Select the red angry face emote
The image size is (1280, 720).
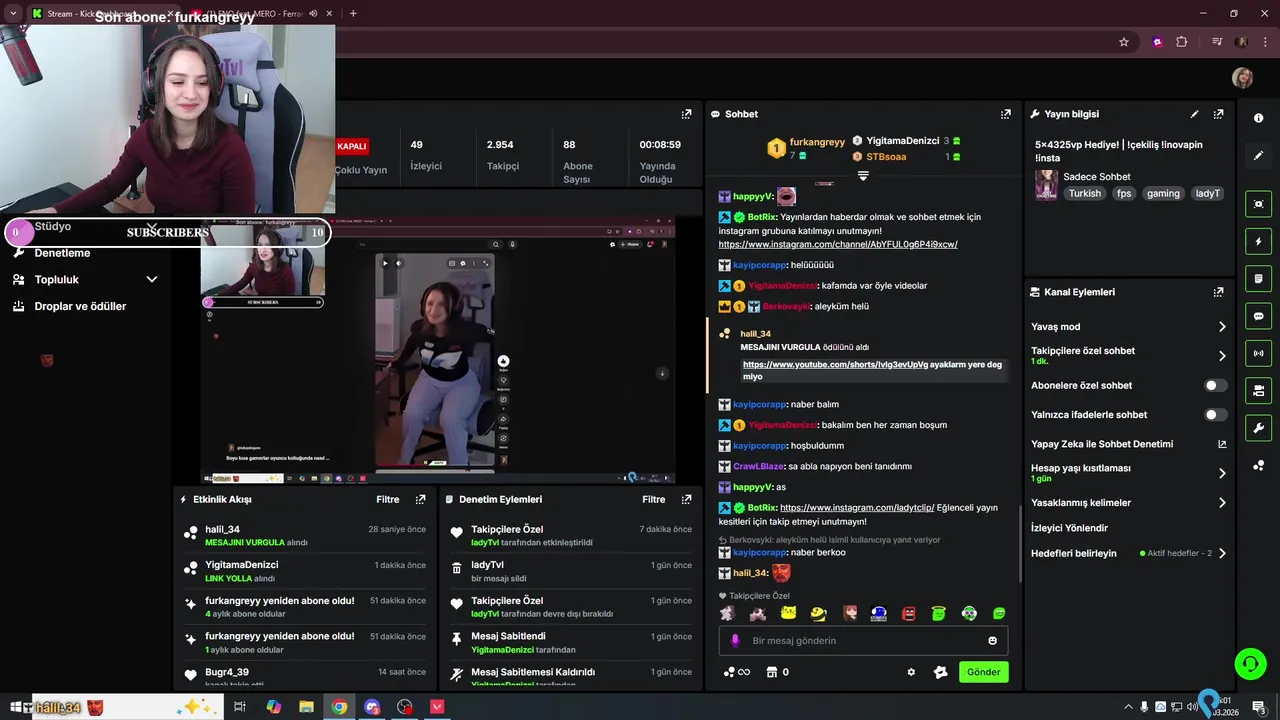pos(909,613)
